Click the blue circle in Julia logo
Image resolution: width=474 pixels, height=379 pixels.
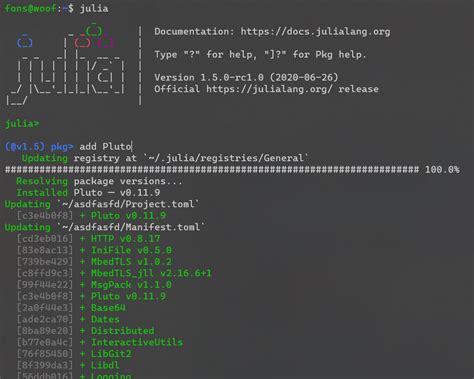tap(25, 42)
